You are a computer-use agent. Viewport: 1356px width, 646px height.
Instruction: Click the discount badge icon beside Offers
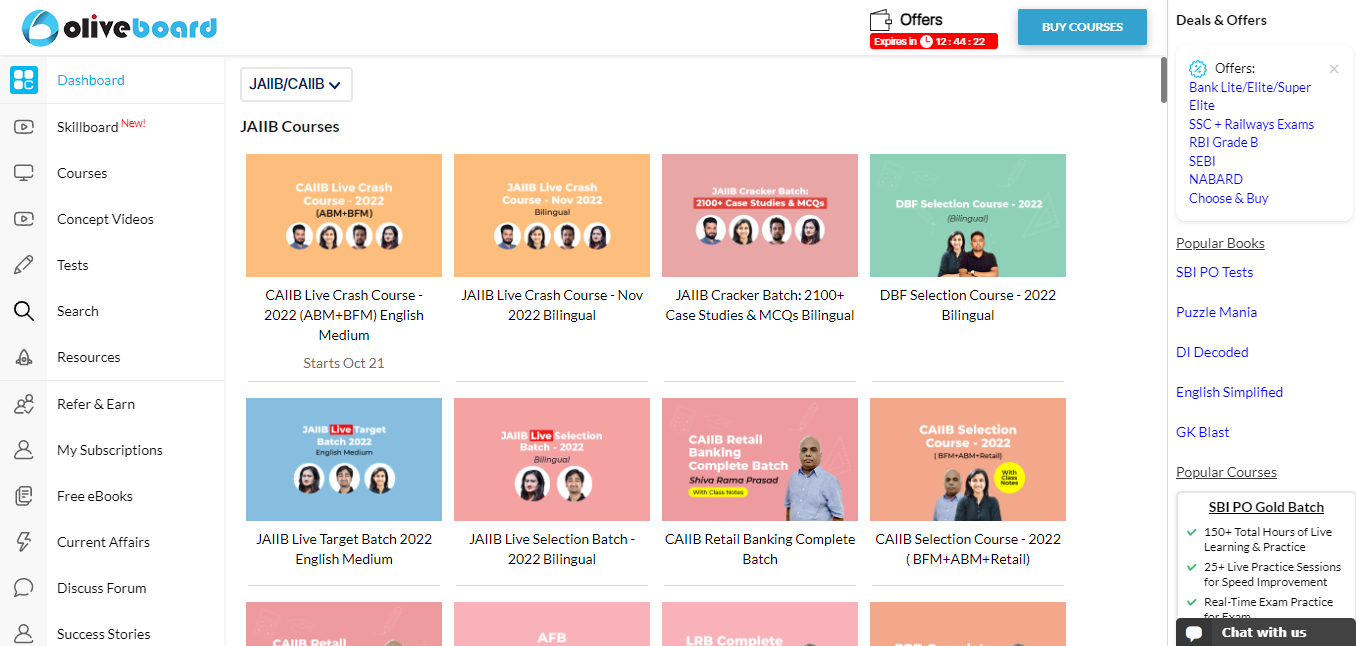tap(1198, 68)
